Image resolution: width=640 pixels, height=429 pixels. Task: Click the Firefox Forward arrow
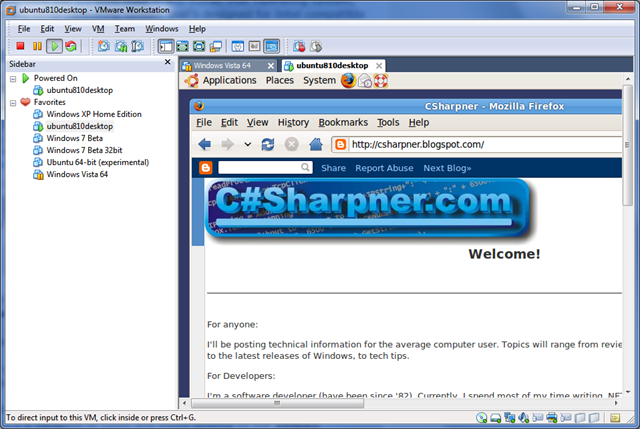click(x=227, y=144)
